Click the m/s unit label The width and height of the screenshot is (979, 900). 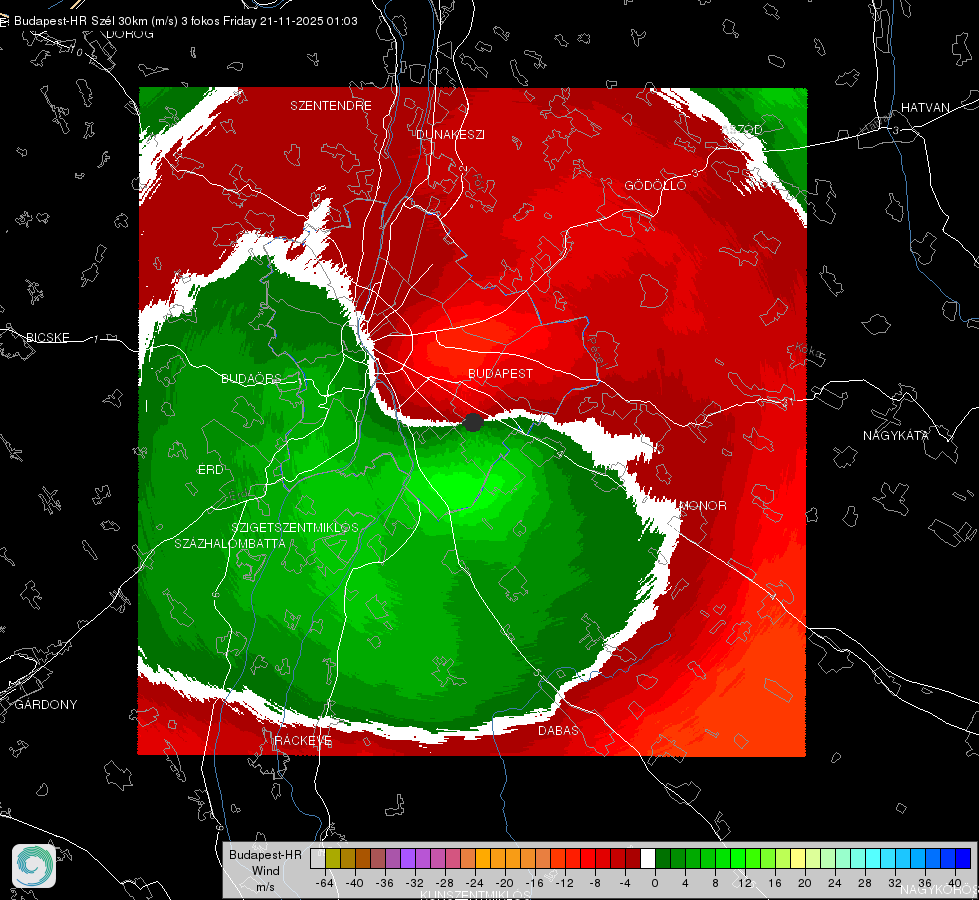point(265,886)
